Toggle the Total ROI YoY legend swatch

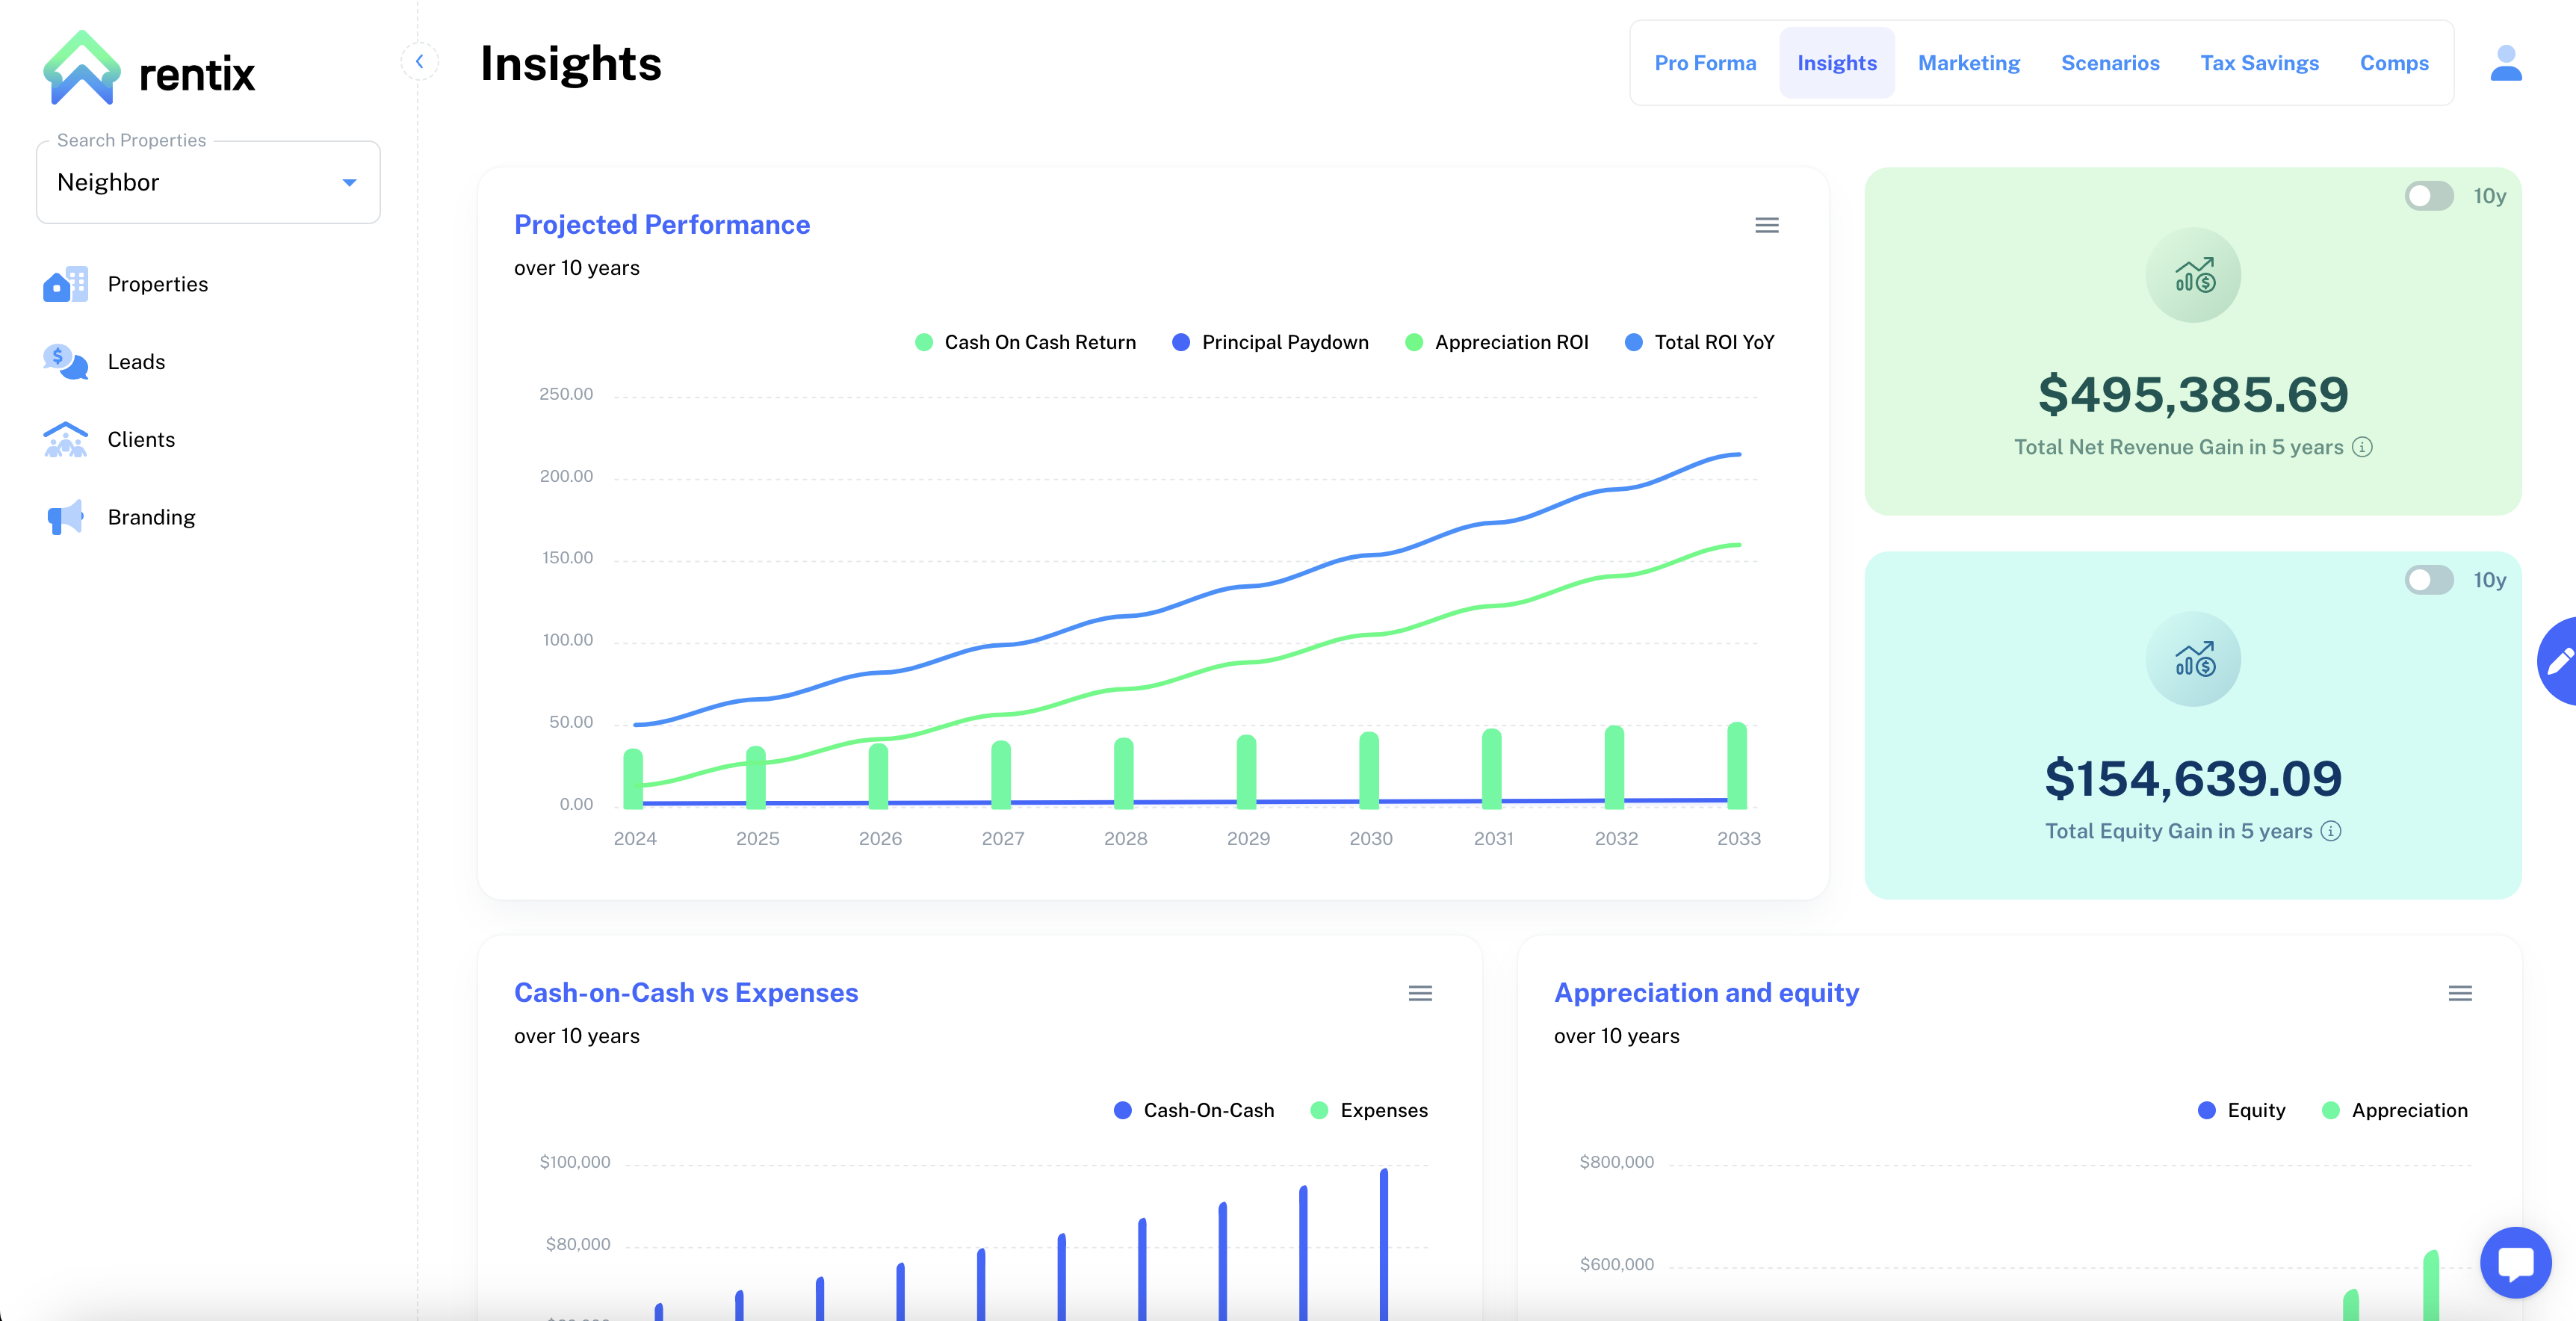[1633, 342]
